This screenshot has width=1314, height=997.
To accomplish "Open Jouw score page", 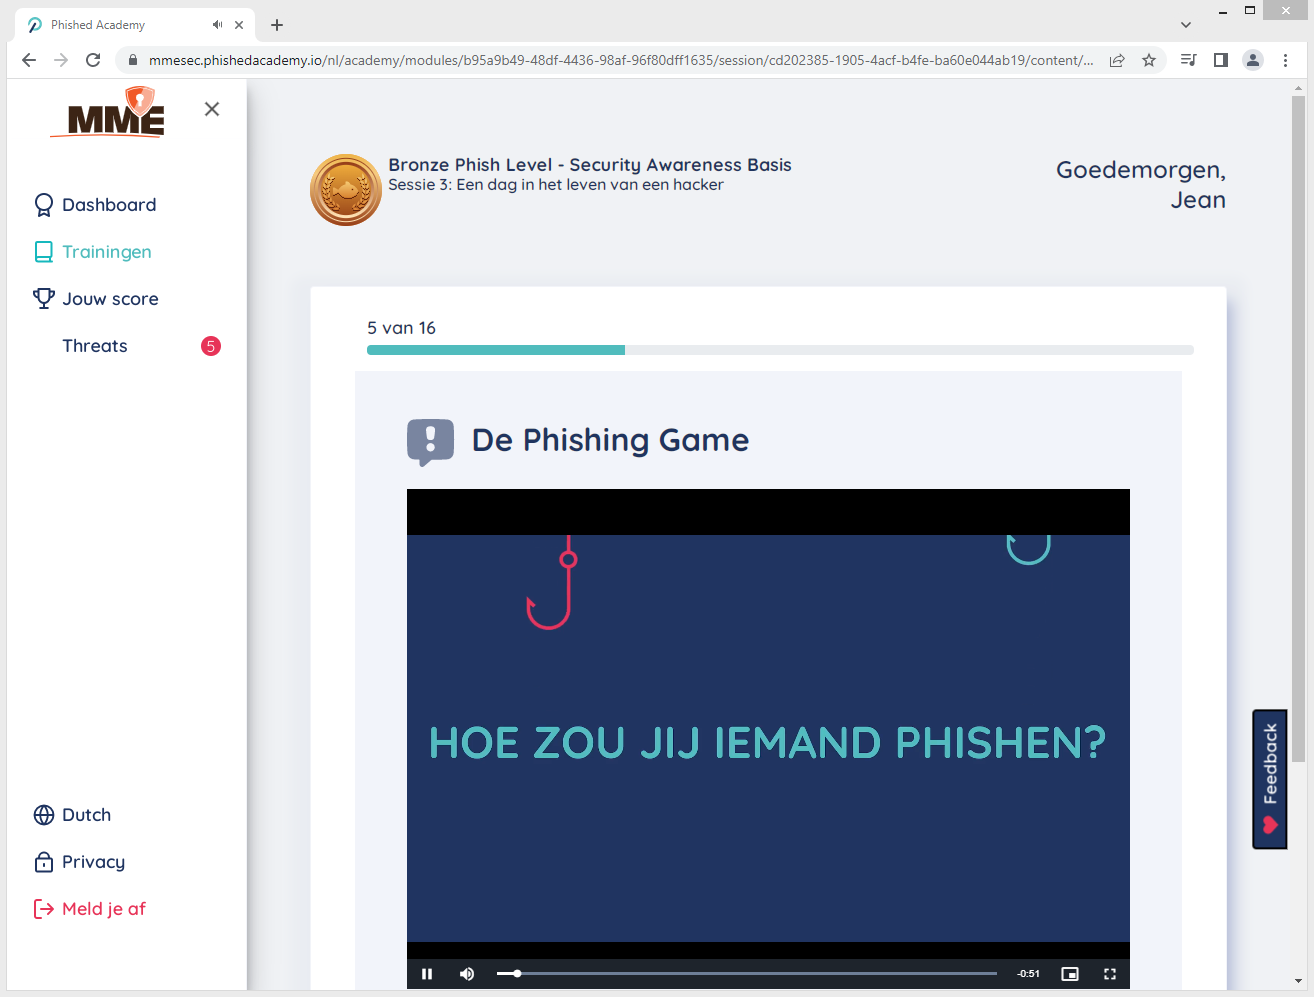I will (110, 299).
